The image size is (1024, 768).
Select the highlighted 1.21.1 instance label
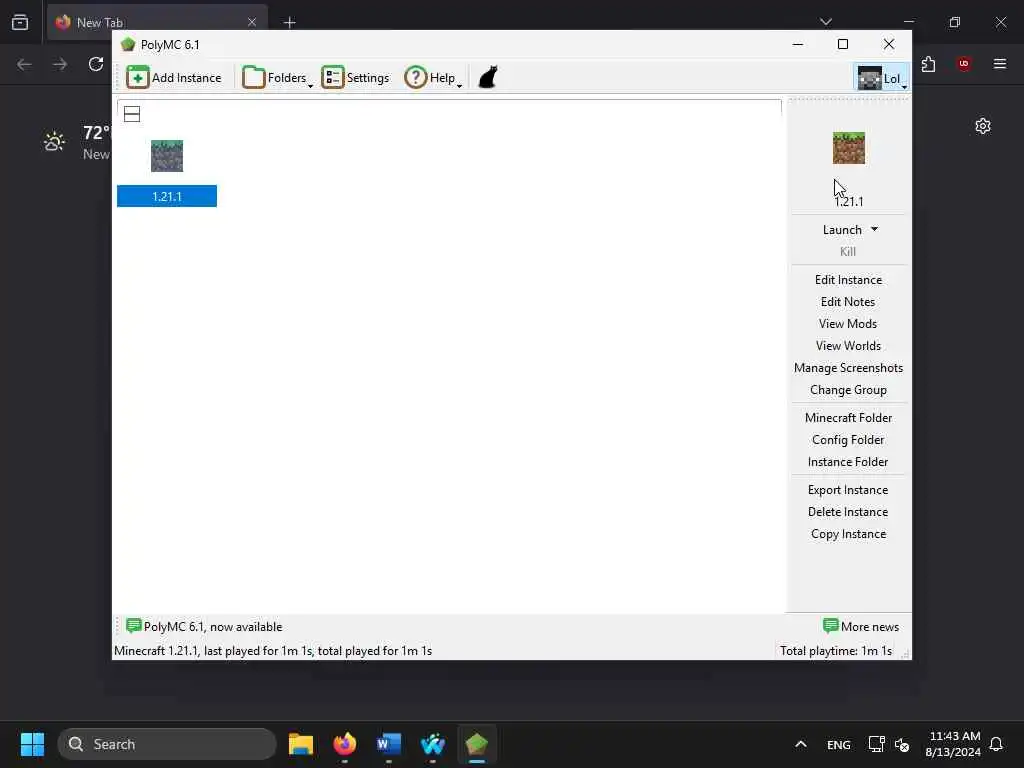pyautogui.click(x=167, y=197)
